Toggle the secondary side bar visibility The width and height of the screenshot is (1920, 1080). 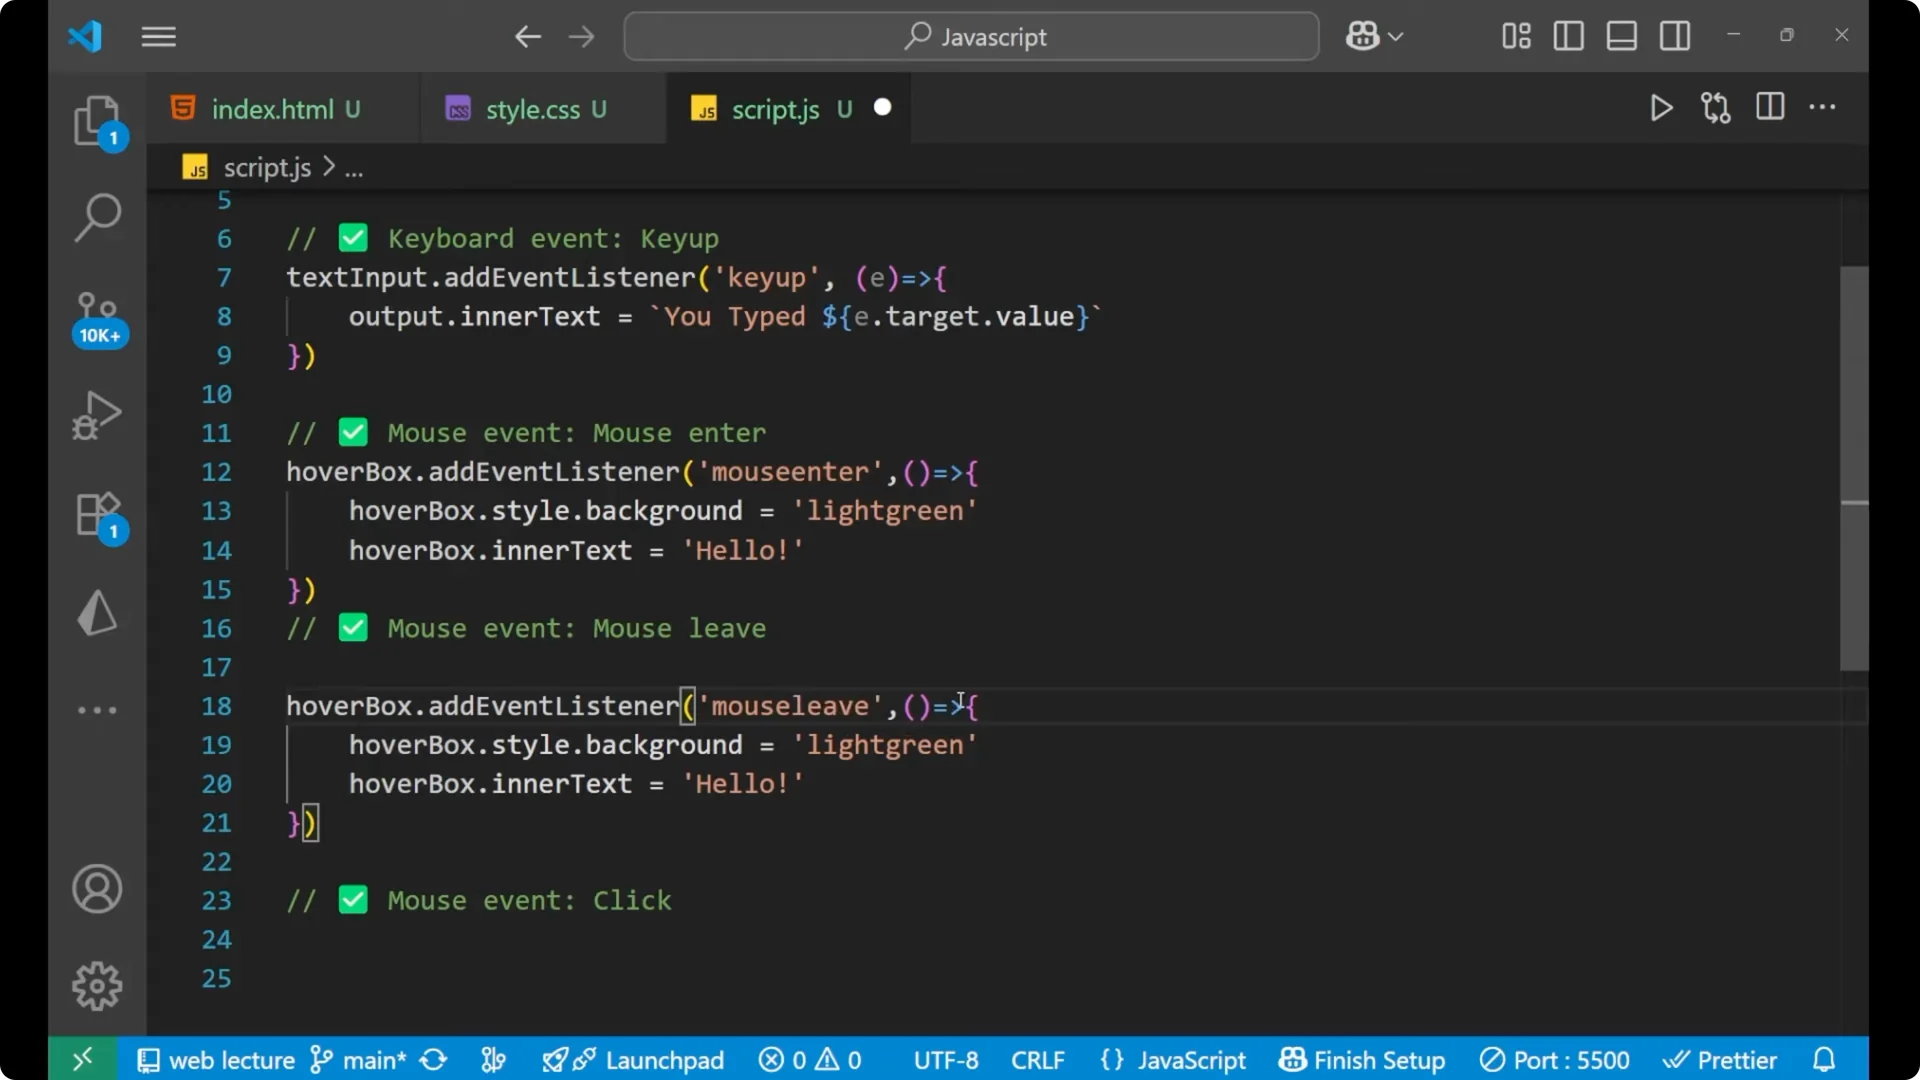(x=1675, y=36)
